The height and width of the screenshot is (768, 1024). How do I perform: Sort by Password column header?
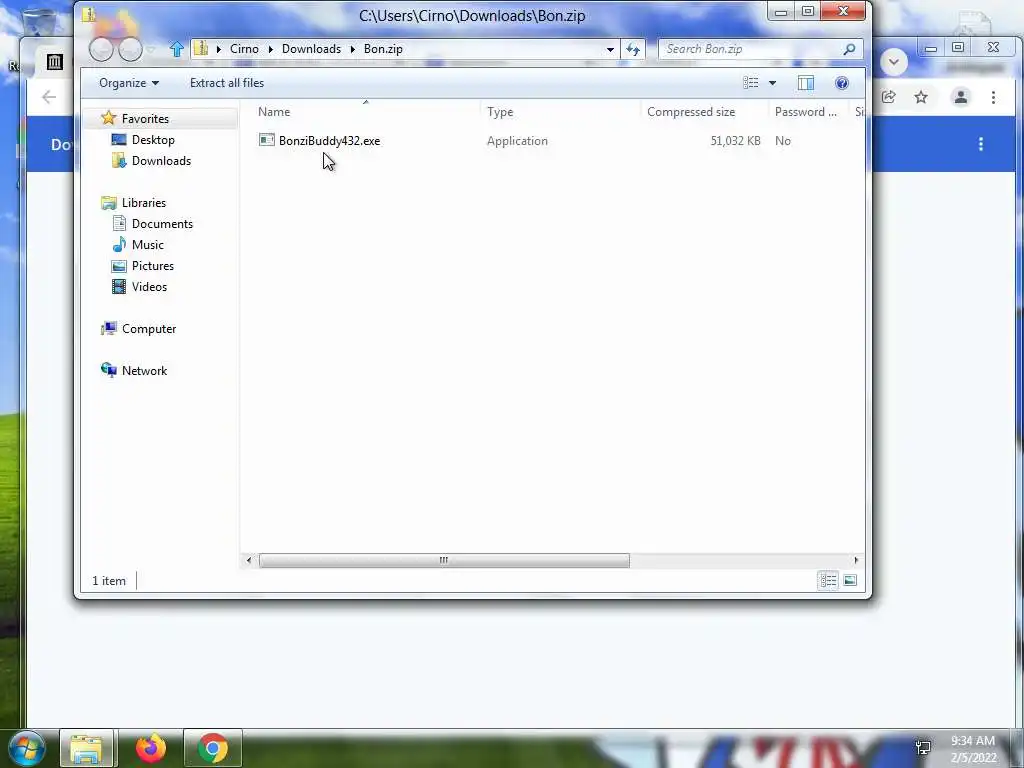[x=805, y=112]
